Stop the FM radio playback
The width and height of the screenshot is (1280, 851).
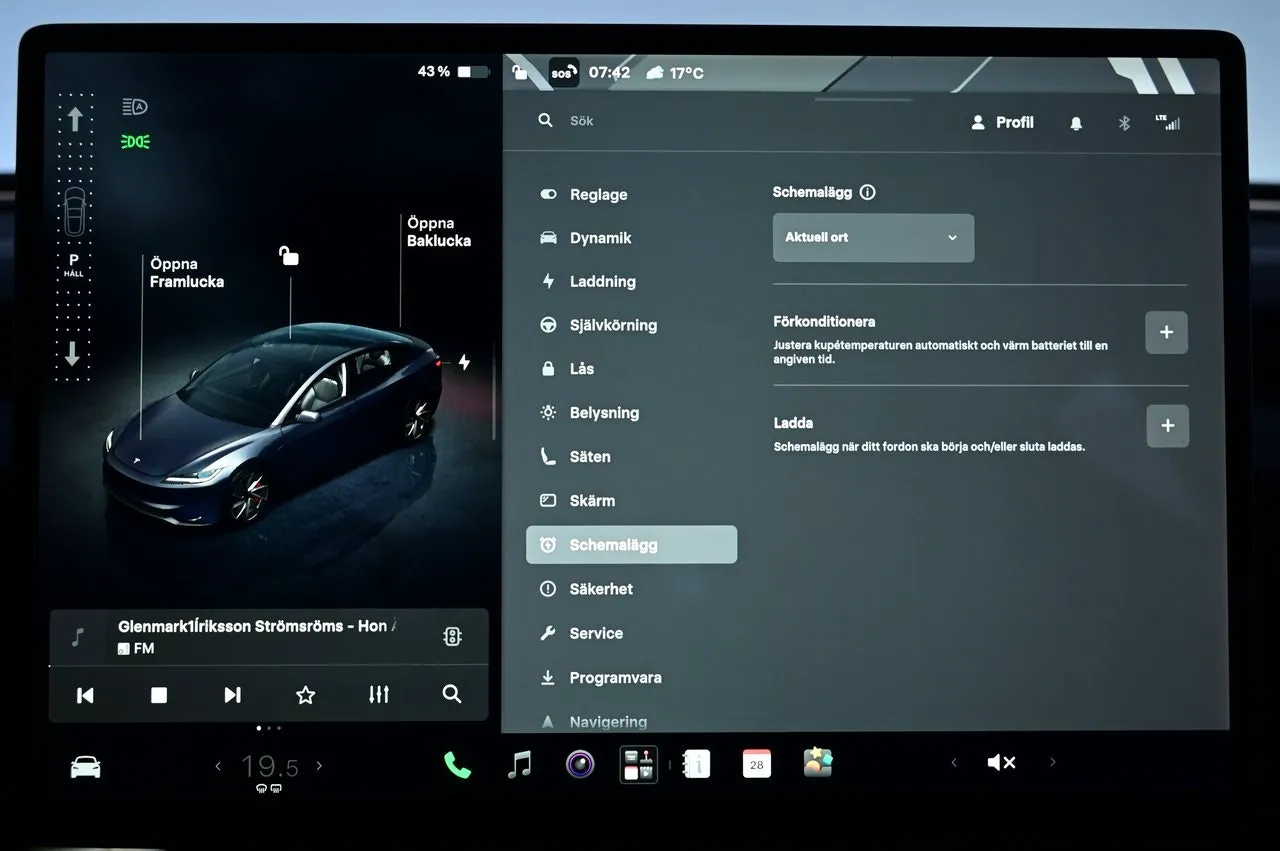pyautogui.click(x=159, y=695)
